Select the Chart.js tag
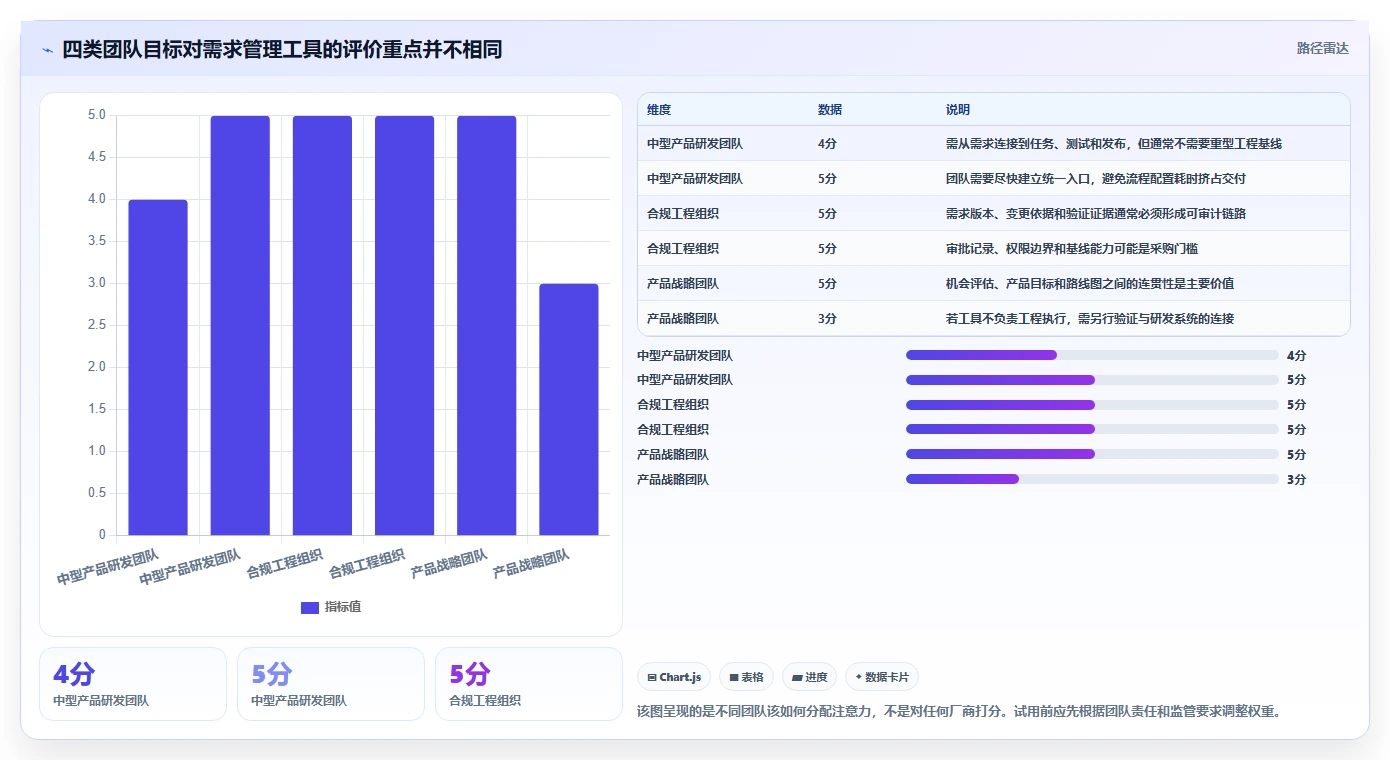The width and height of the screenshot is (1390, 760). [674, 677]
